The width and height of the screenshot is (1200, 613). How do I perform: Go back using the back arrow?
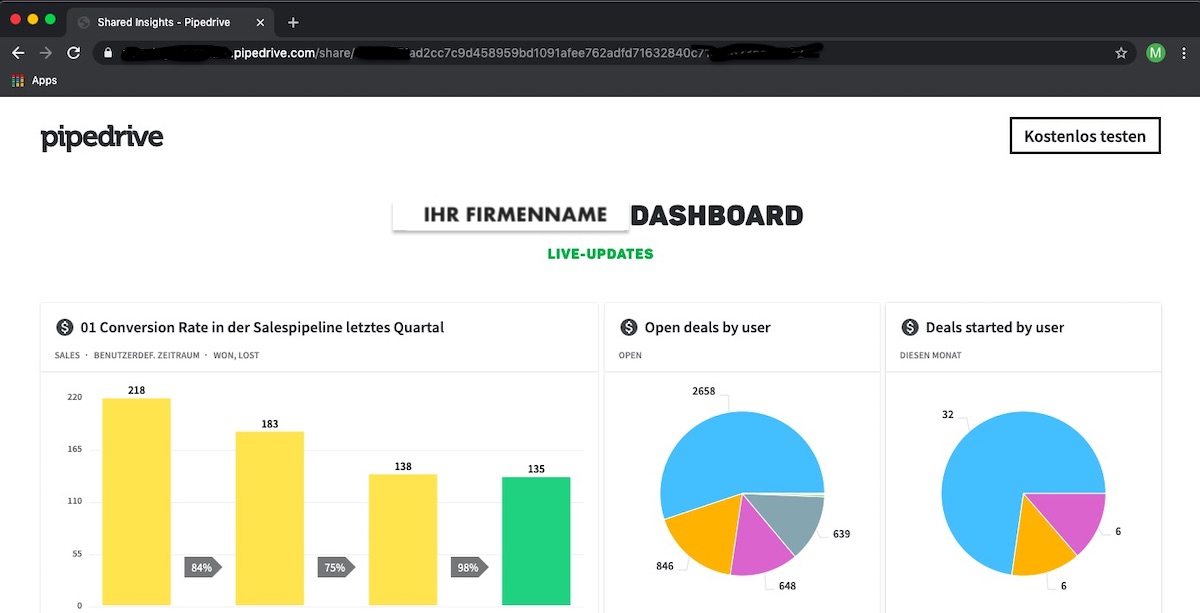click(18, 52)
